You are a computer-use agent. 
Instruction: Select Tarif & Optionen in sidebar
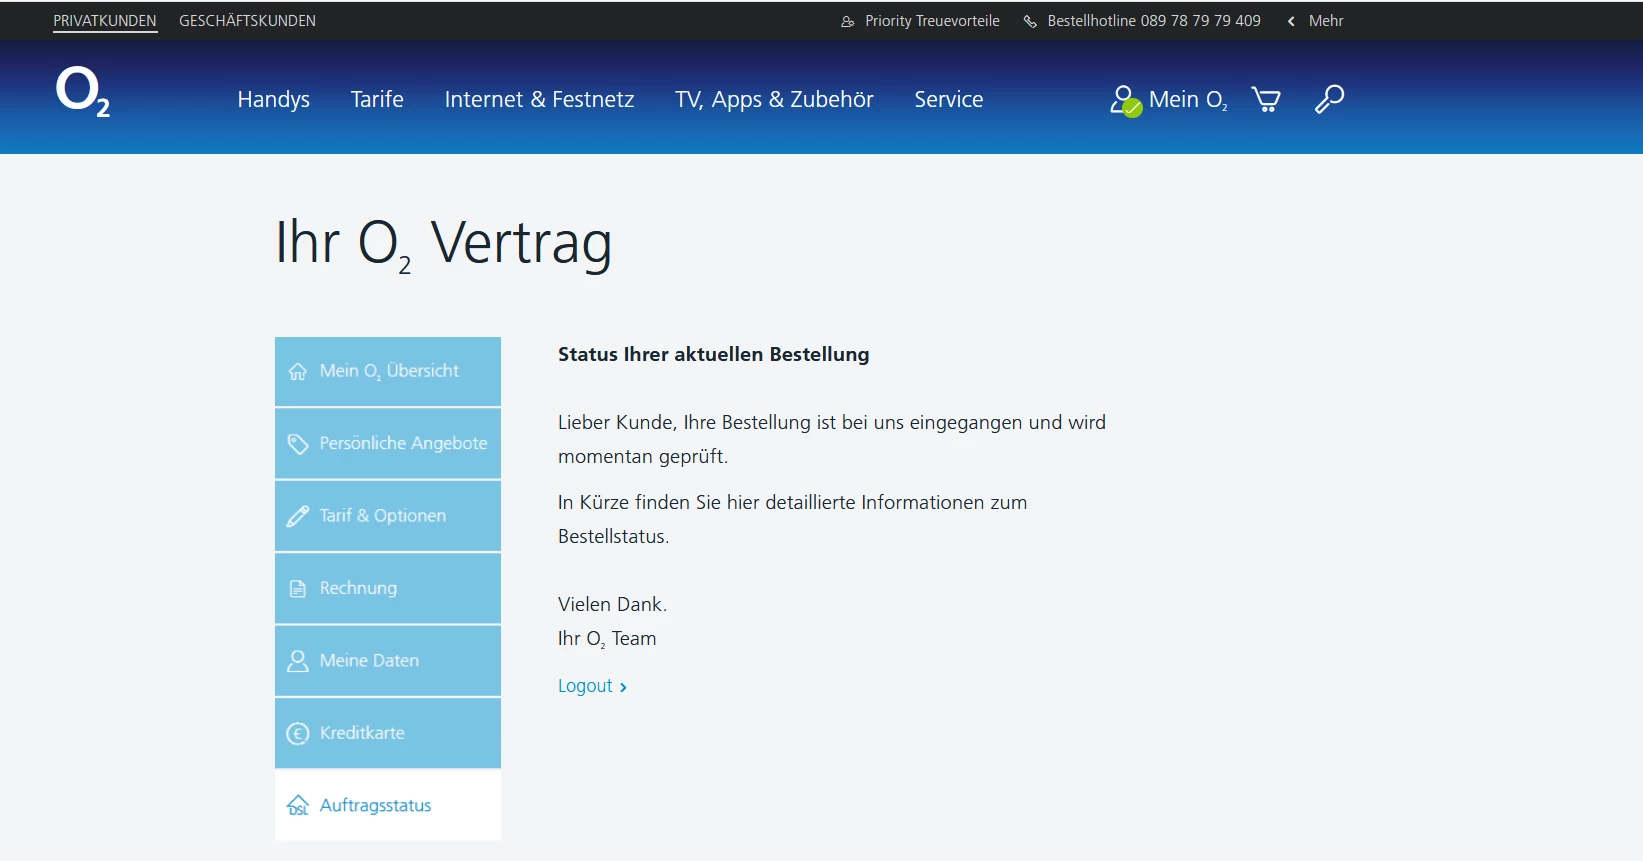point(388,516)
